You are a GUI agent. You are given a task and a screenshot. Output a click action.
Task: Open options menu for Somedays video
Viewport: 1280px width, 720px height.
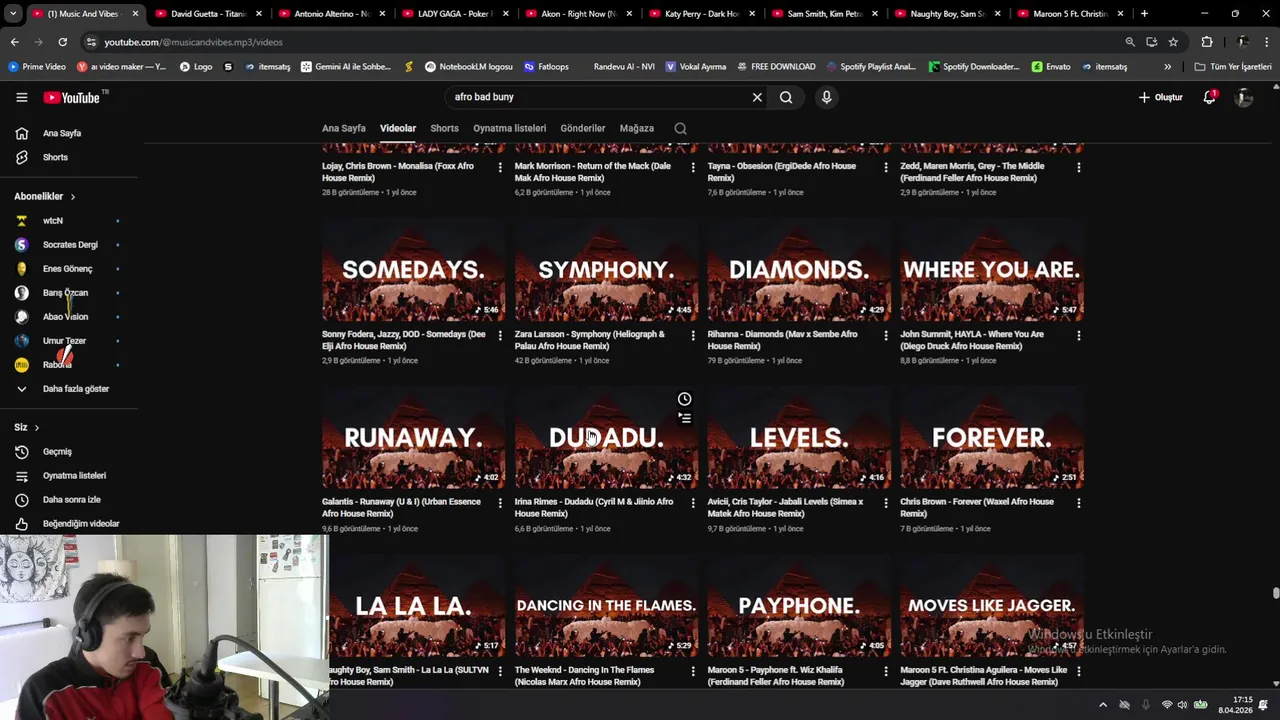pos(500,335)
